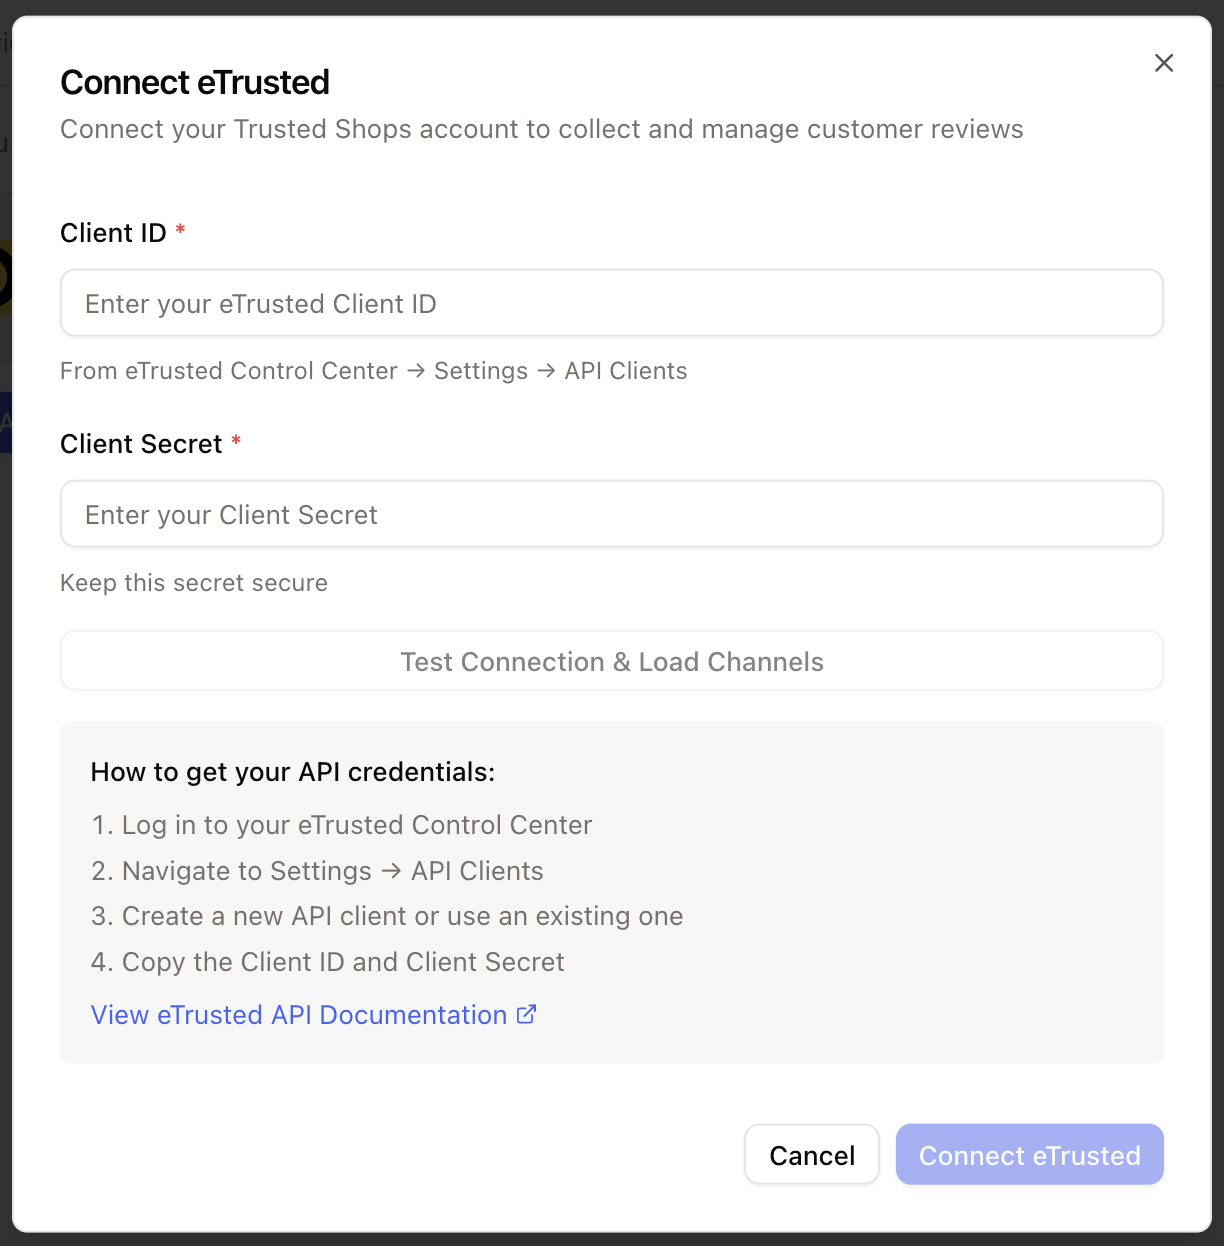Select step 4 Copy Client ID instruction
The height and width of the screenshot is (1246, 1224).
328,962
